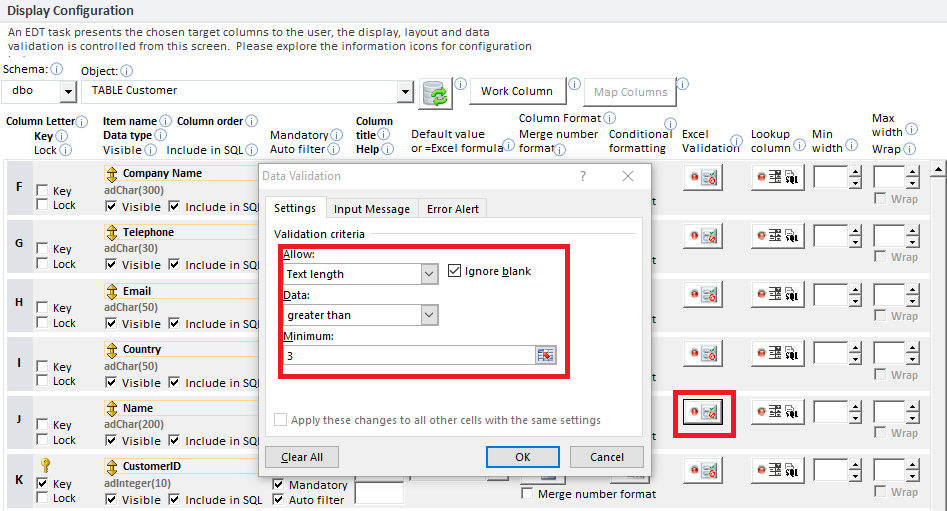
Task: Open the Allow Text length dropdown
Action: (x=429, y=274)
